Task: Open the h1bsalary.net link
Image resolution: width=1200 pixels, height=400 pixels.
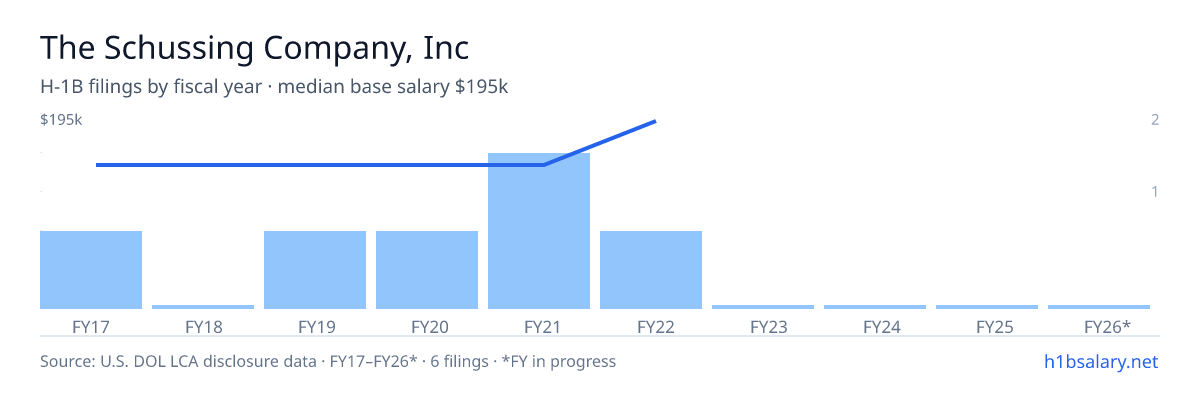Action: [1100, 361]
